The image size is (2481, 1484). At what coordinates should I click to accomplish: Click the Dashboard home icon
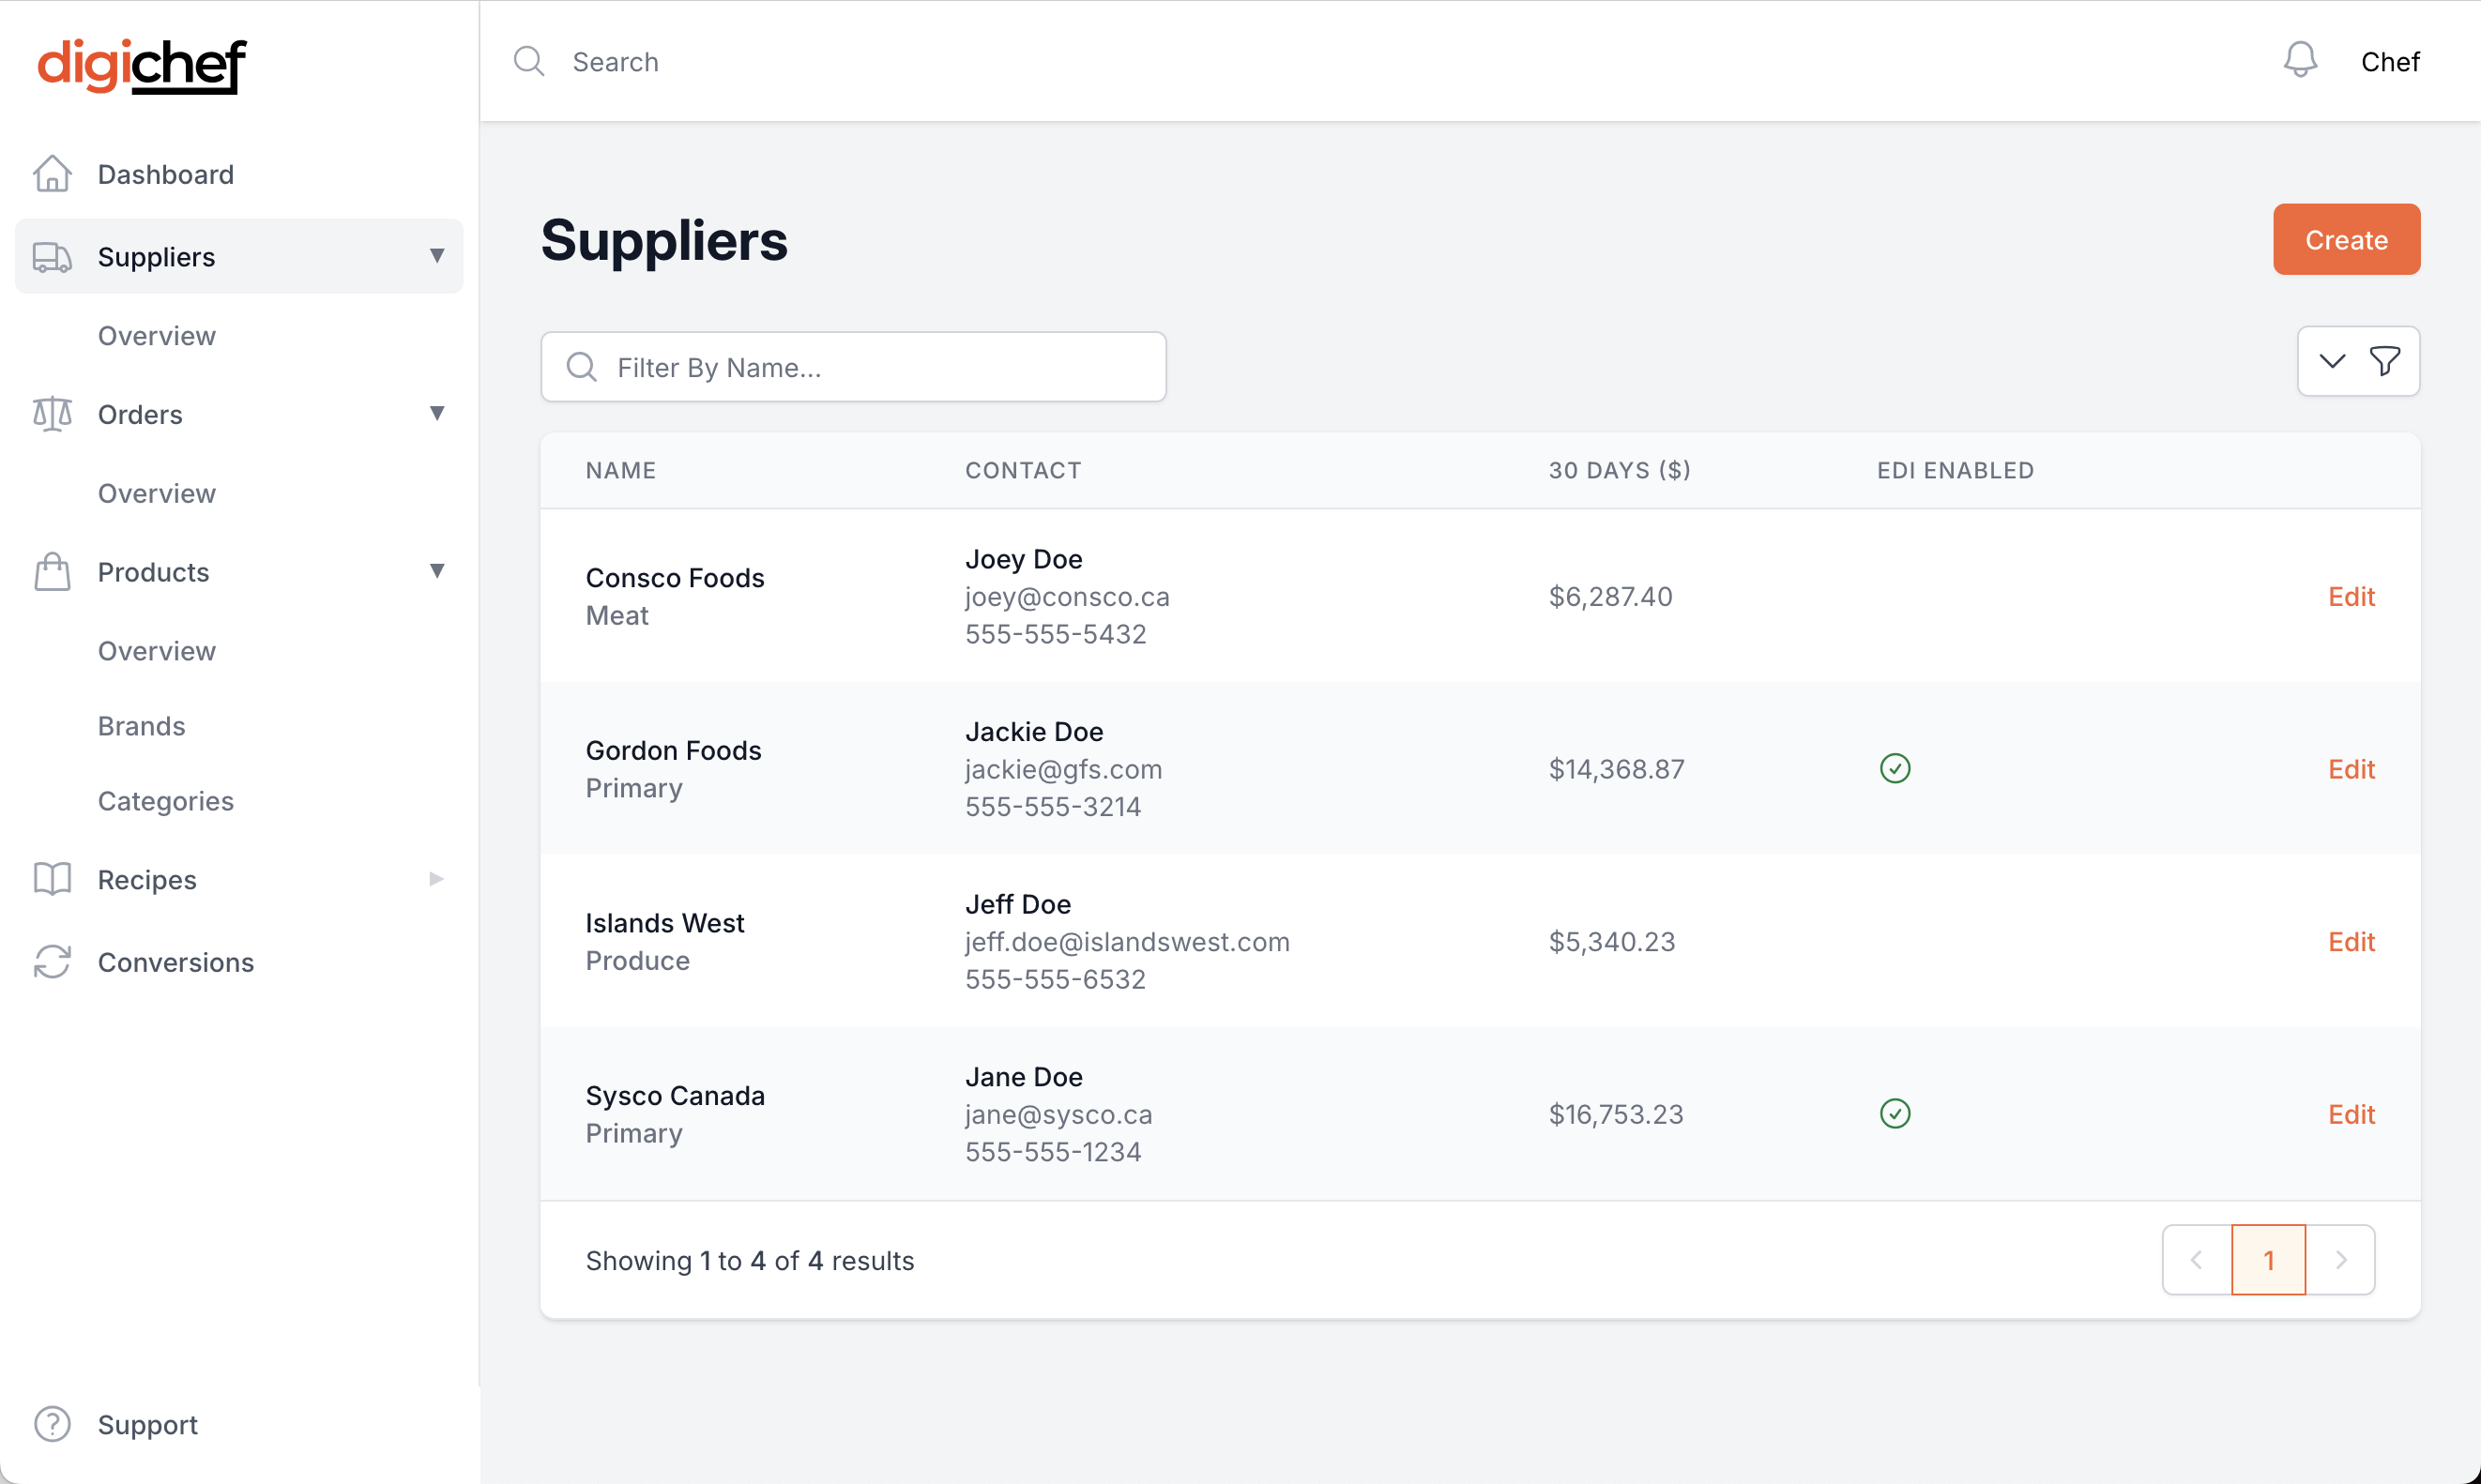tap(52, 174)
